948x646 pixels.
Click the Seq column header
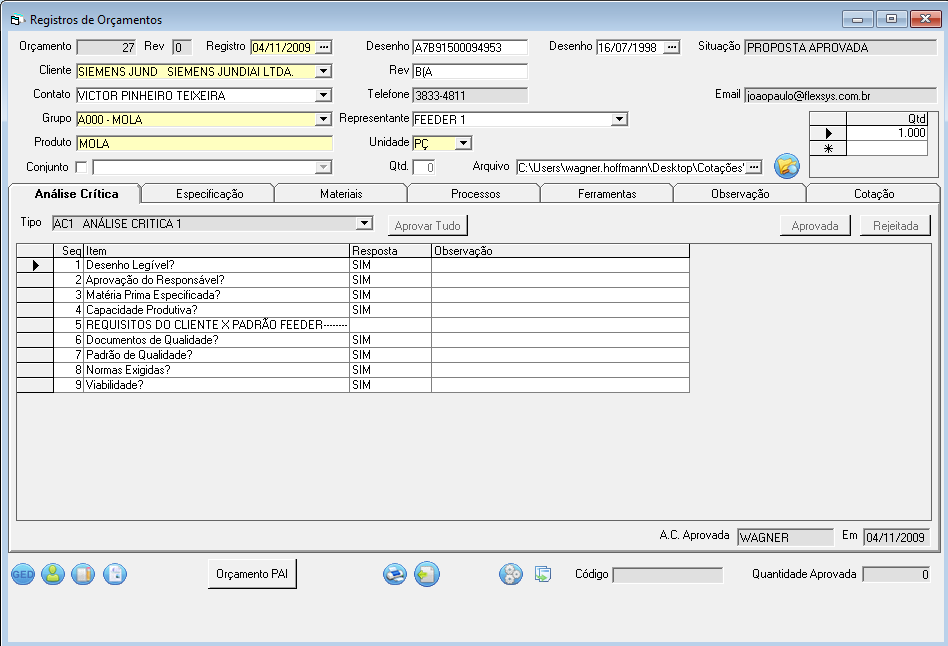point(68,250)
